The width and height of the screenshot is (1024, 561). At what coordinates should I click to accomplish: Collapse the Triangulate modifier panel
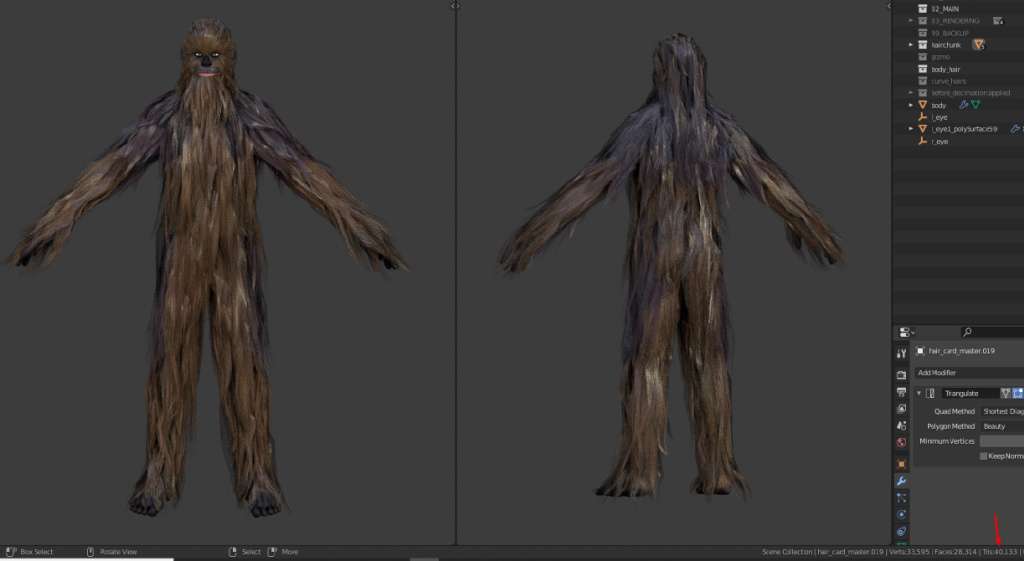(x=919, y=393)
